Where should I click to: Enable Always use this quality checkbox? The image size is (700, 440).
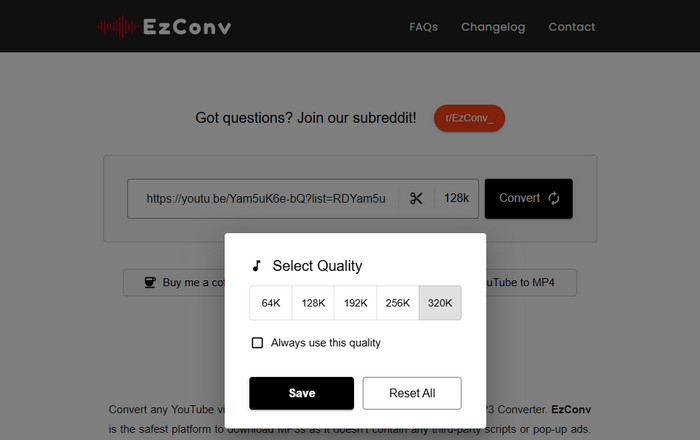coord(257,343)
